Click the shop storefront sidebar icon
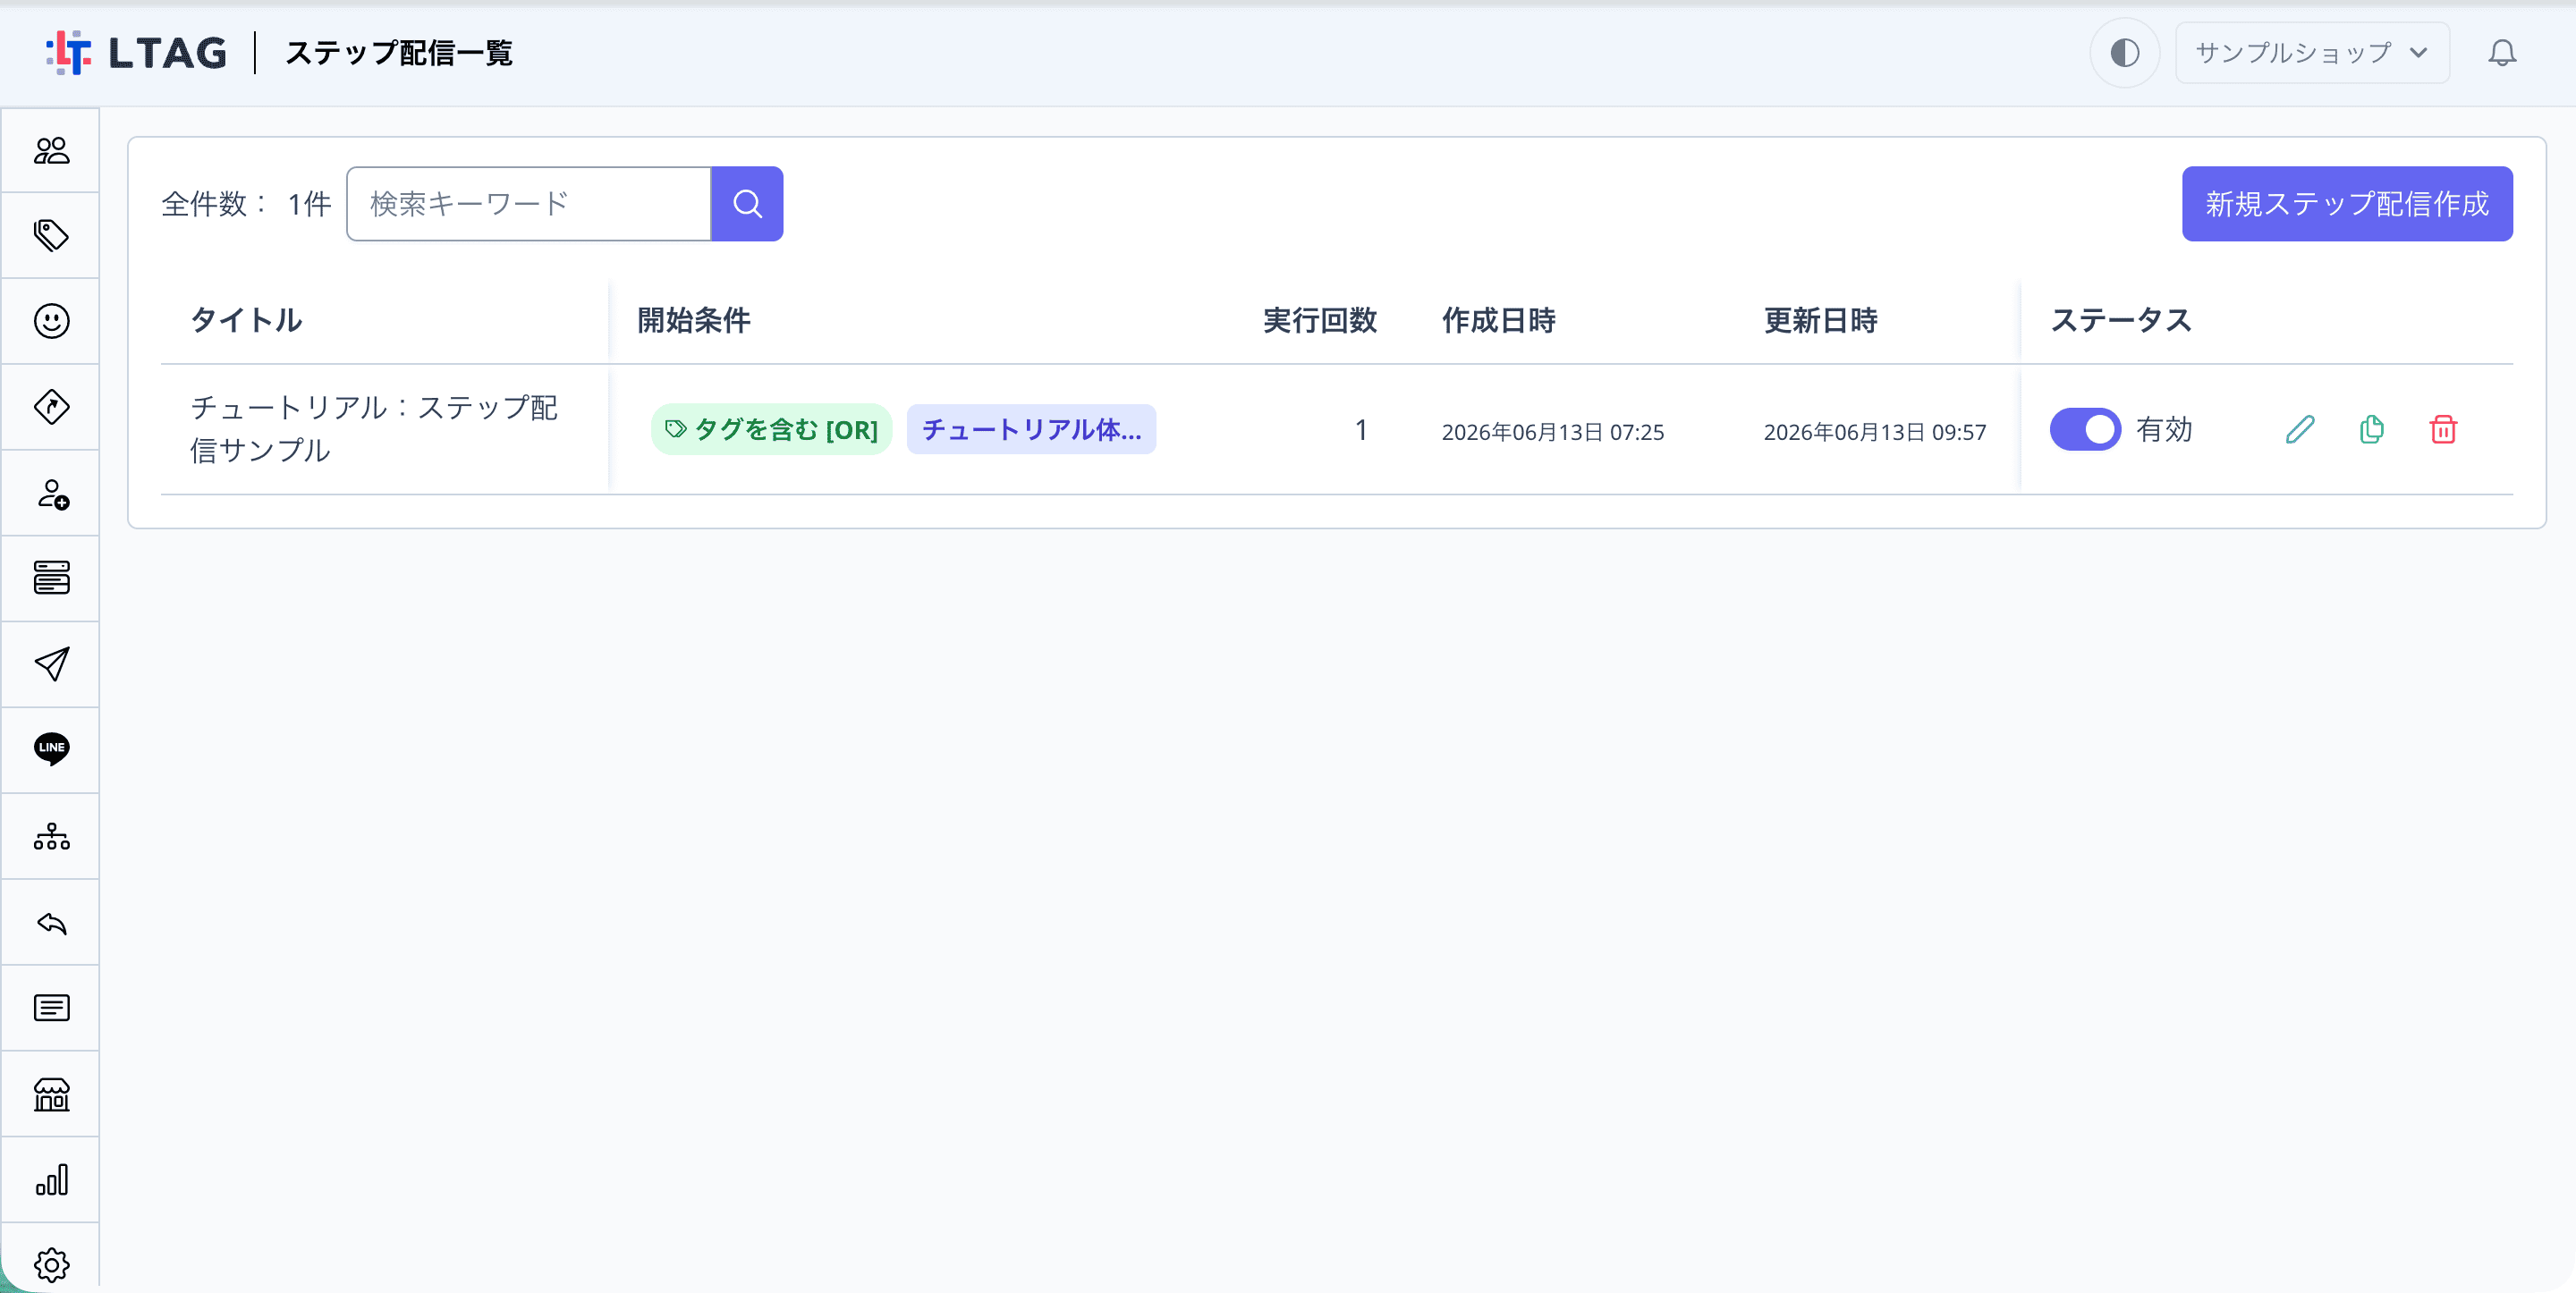2576x1293 pixels. pos(51,1094)
